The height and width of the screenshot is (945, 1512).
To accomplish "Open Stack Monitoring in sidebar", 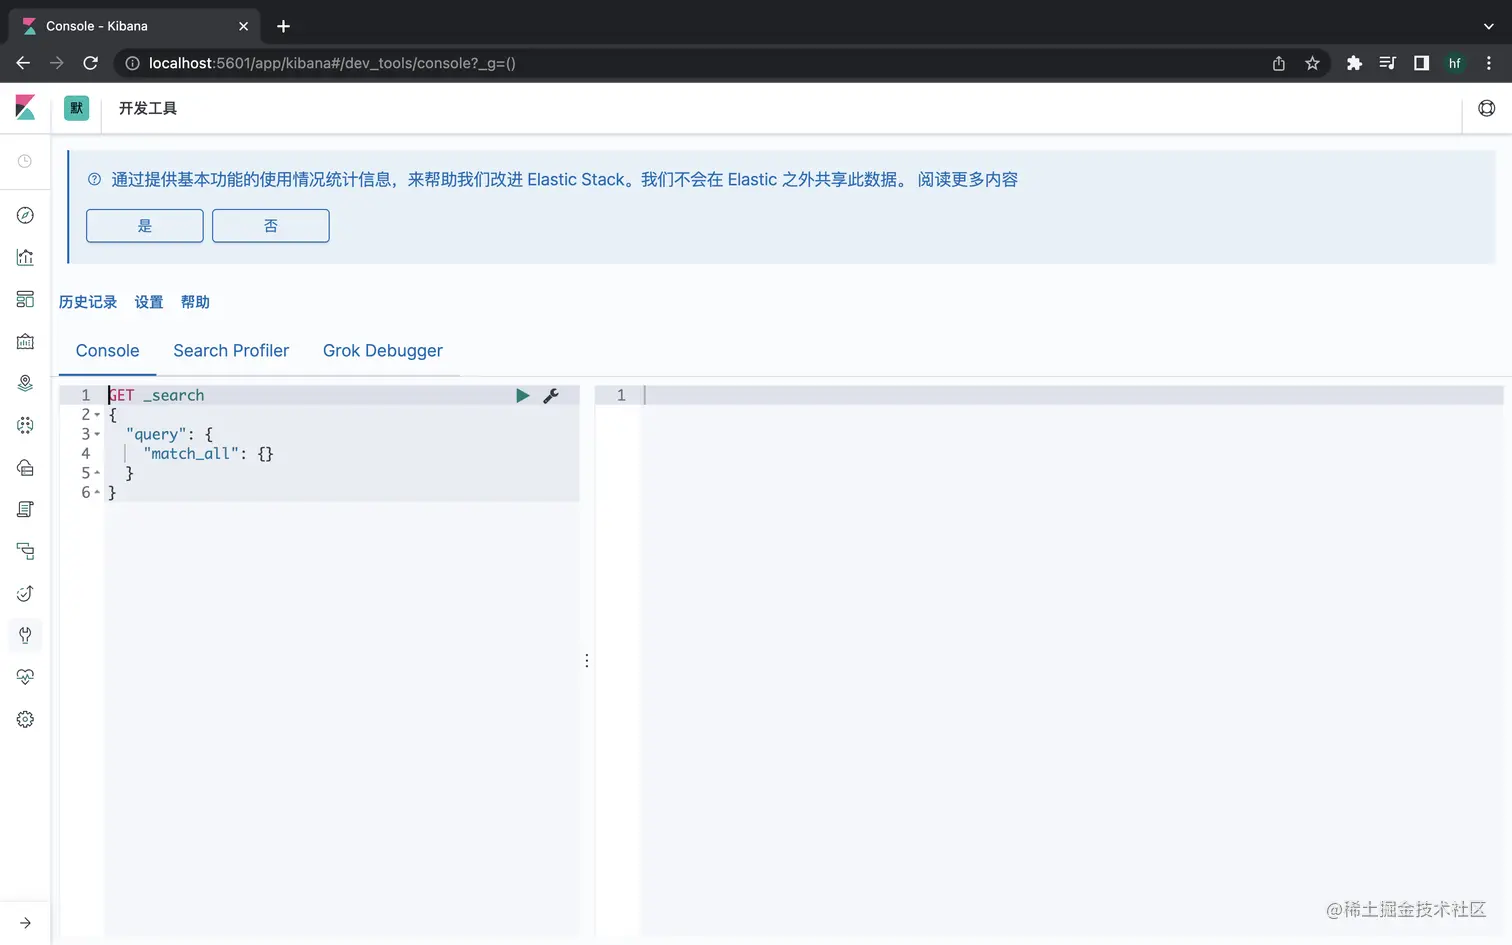I will click(x=25, y=678).
